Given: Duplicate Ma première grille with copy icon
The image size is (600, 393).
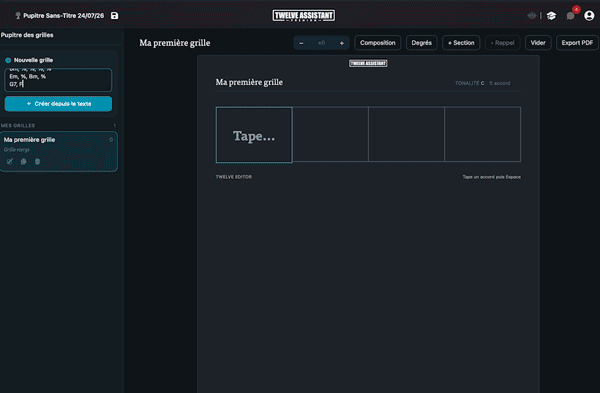Looking at the screenshot, I should coord(24,161).
